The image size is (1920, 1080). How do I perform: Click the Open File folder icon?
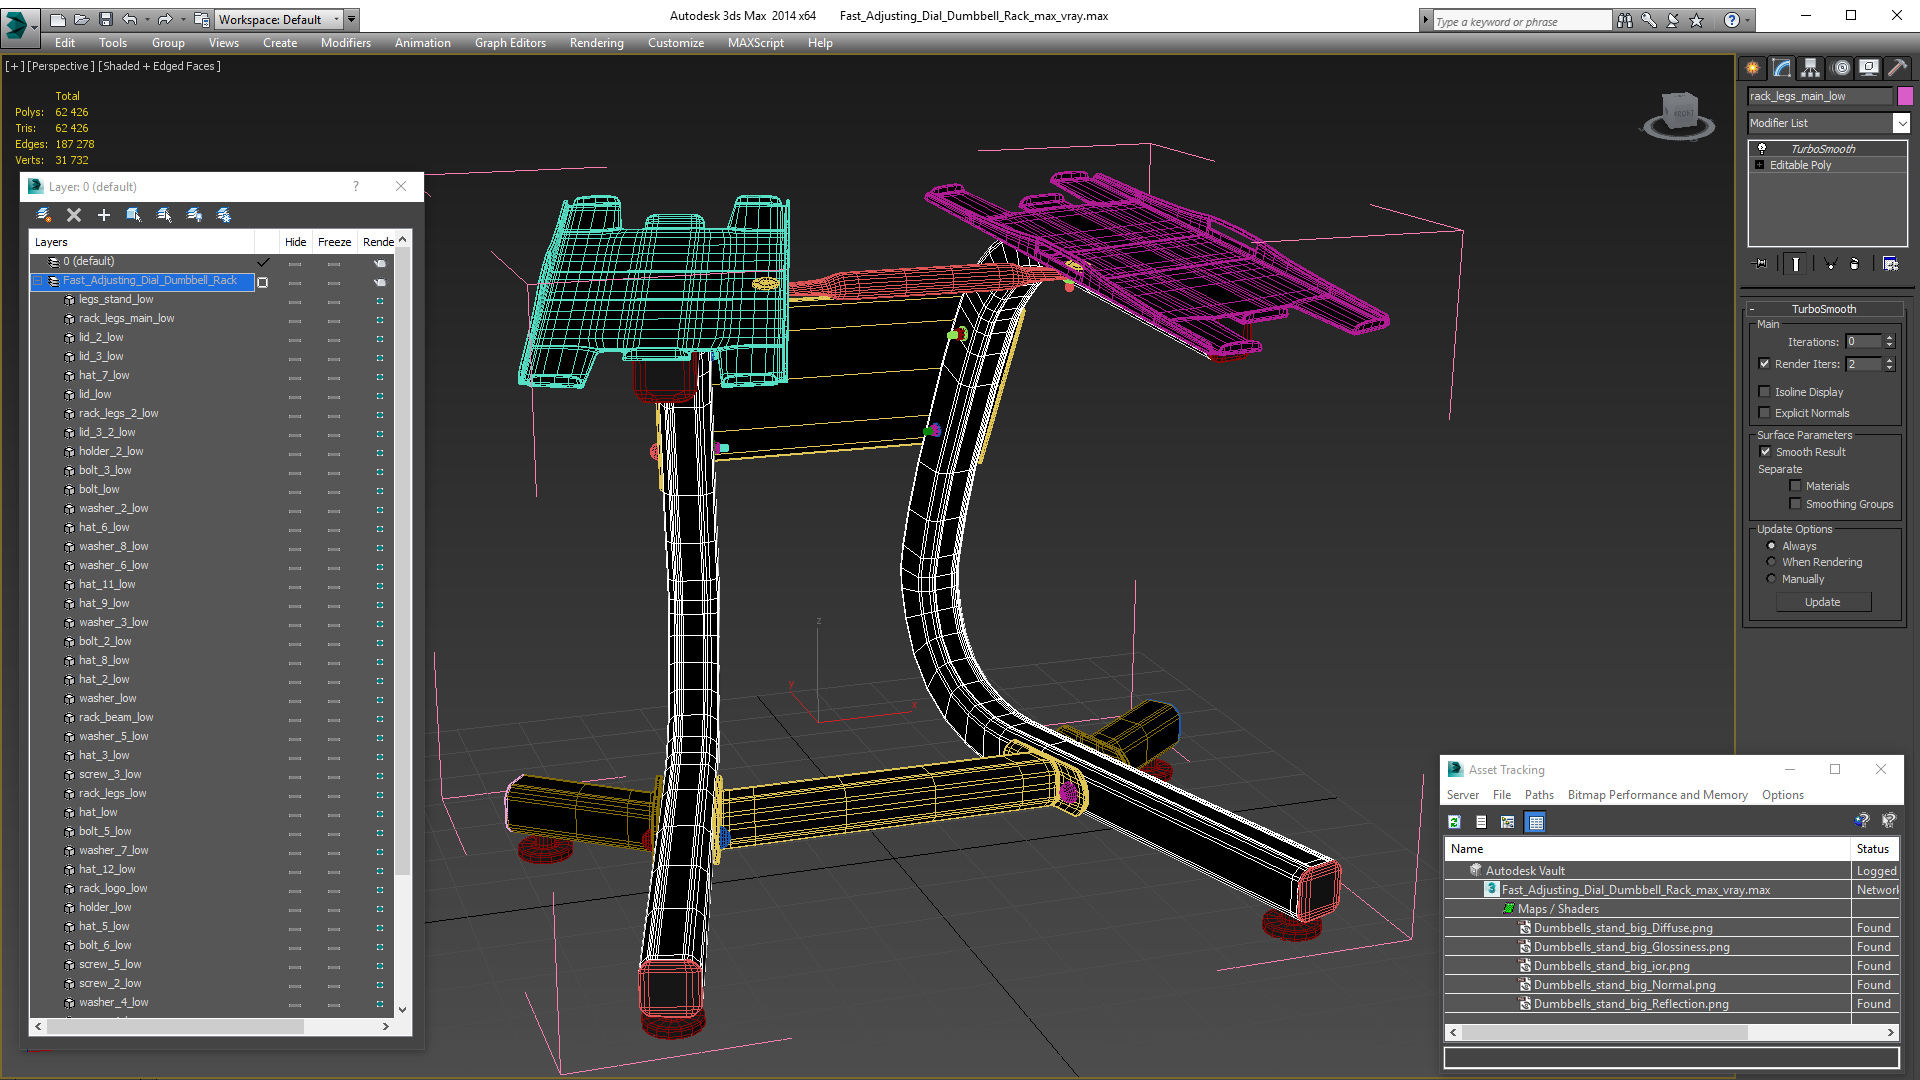(81, 19)
